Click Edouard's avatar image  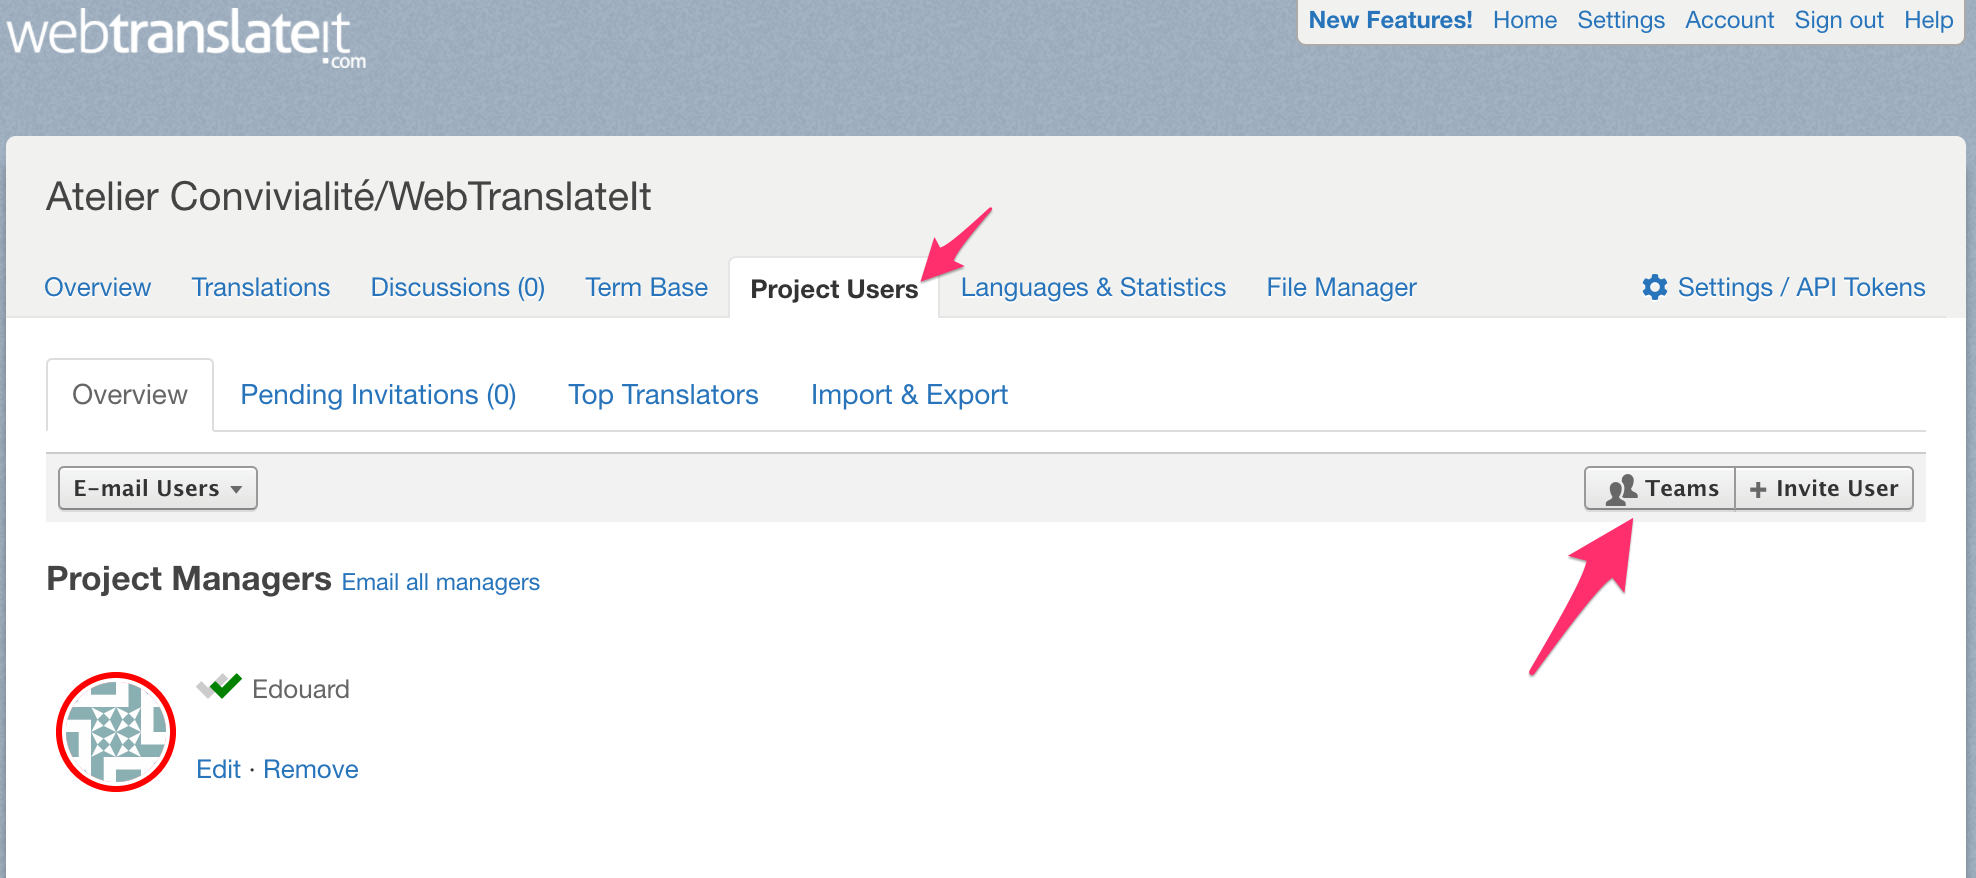coord(116,732)
